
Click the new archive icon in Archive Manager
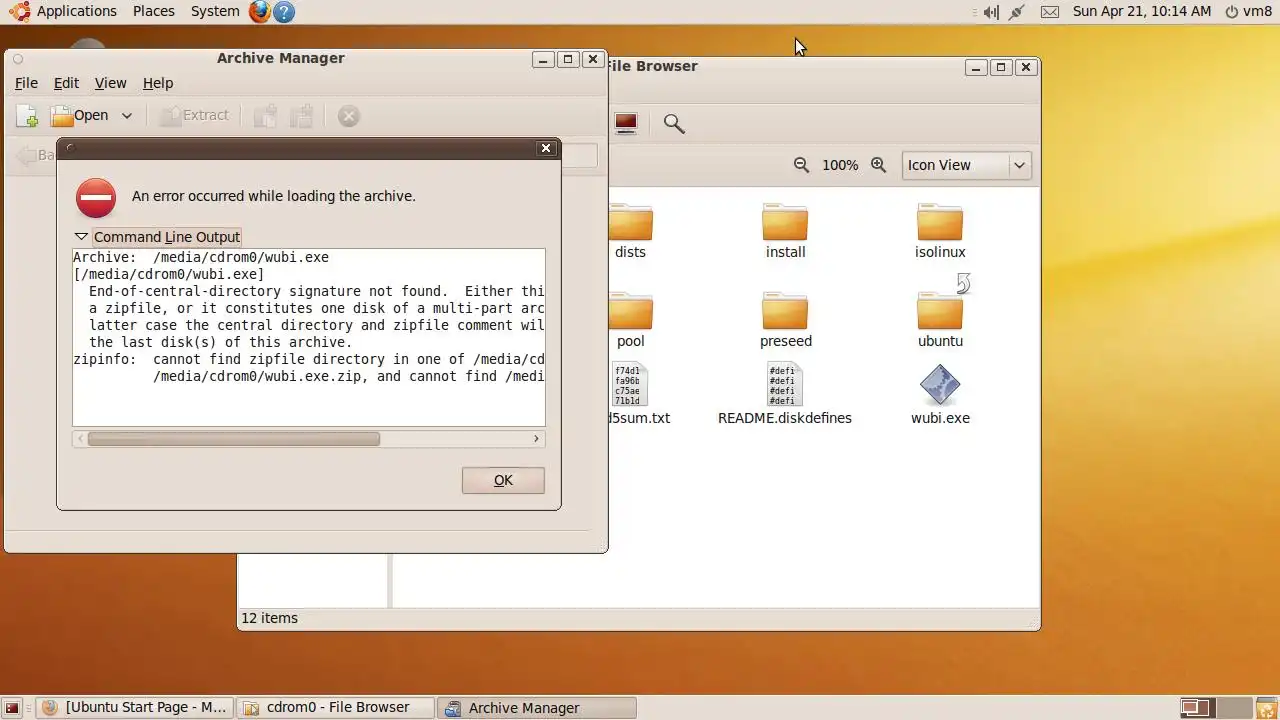point(27,116)
